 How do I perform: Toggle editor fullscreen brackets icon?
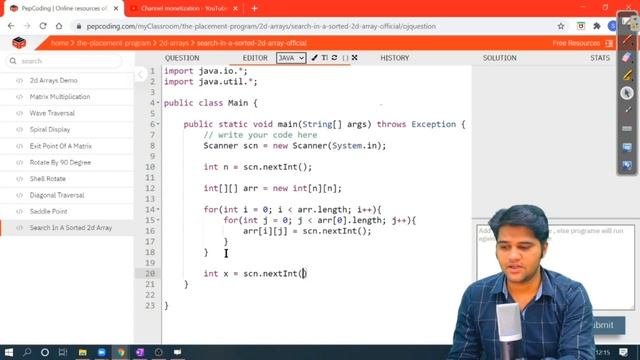(x=345, y=58)
